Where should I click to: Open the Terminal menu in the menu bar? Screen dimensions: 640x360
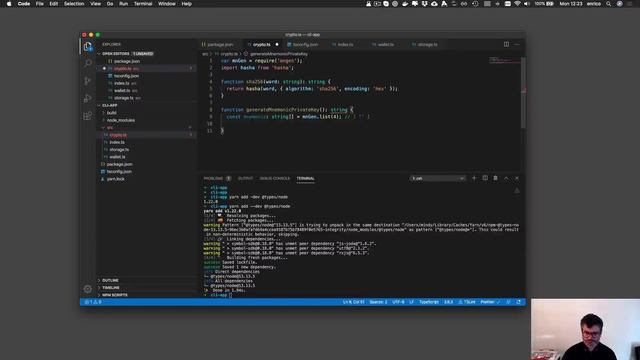143,4
